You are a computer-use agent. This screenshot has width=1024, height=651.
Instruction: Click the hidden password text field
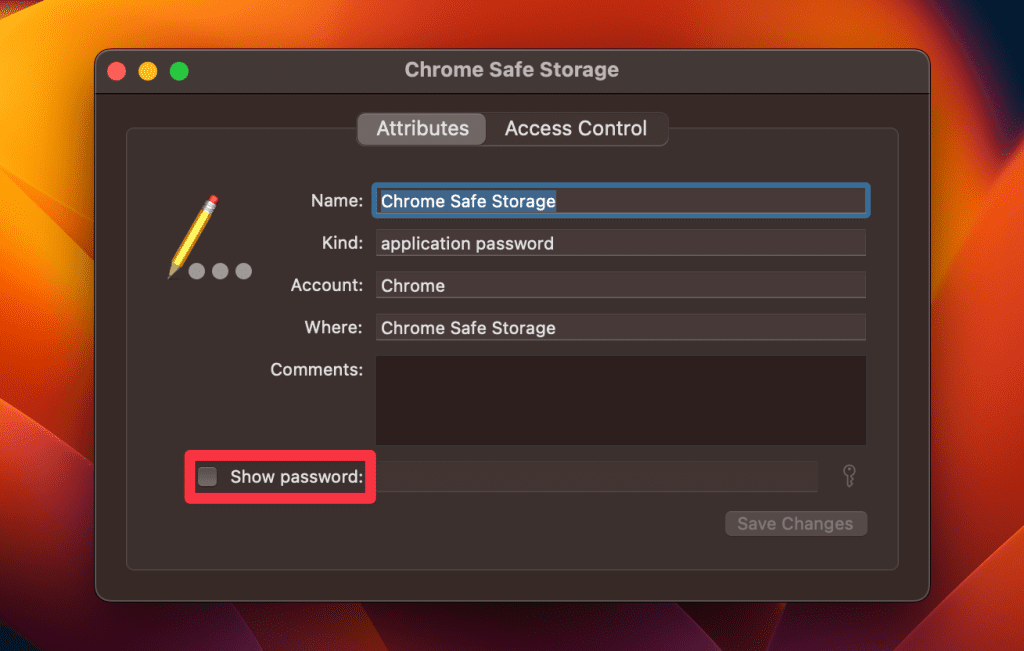pyautogui.click(x=595, y=477)
